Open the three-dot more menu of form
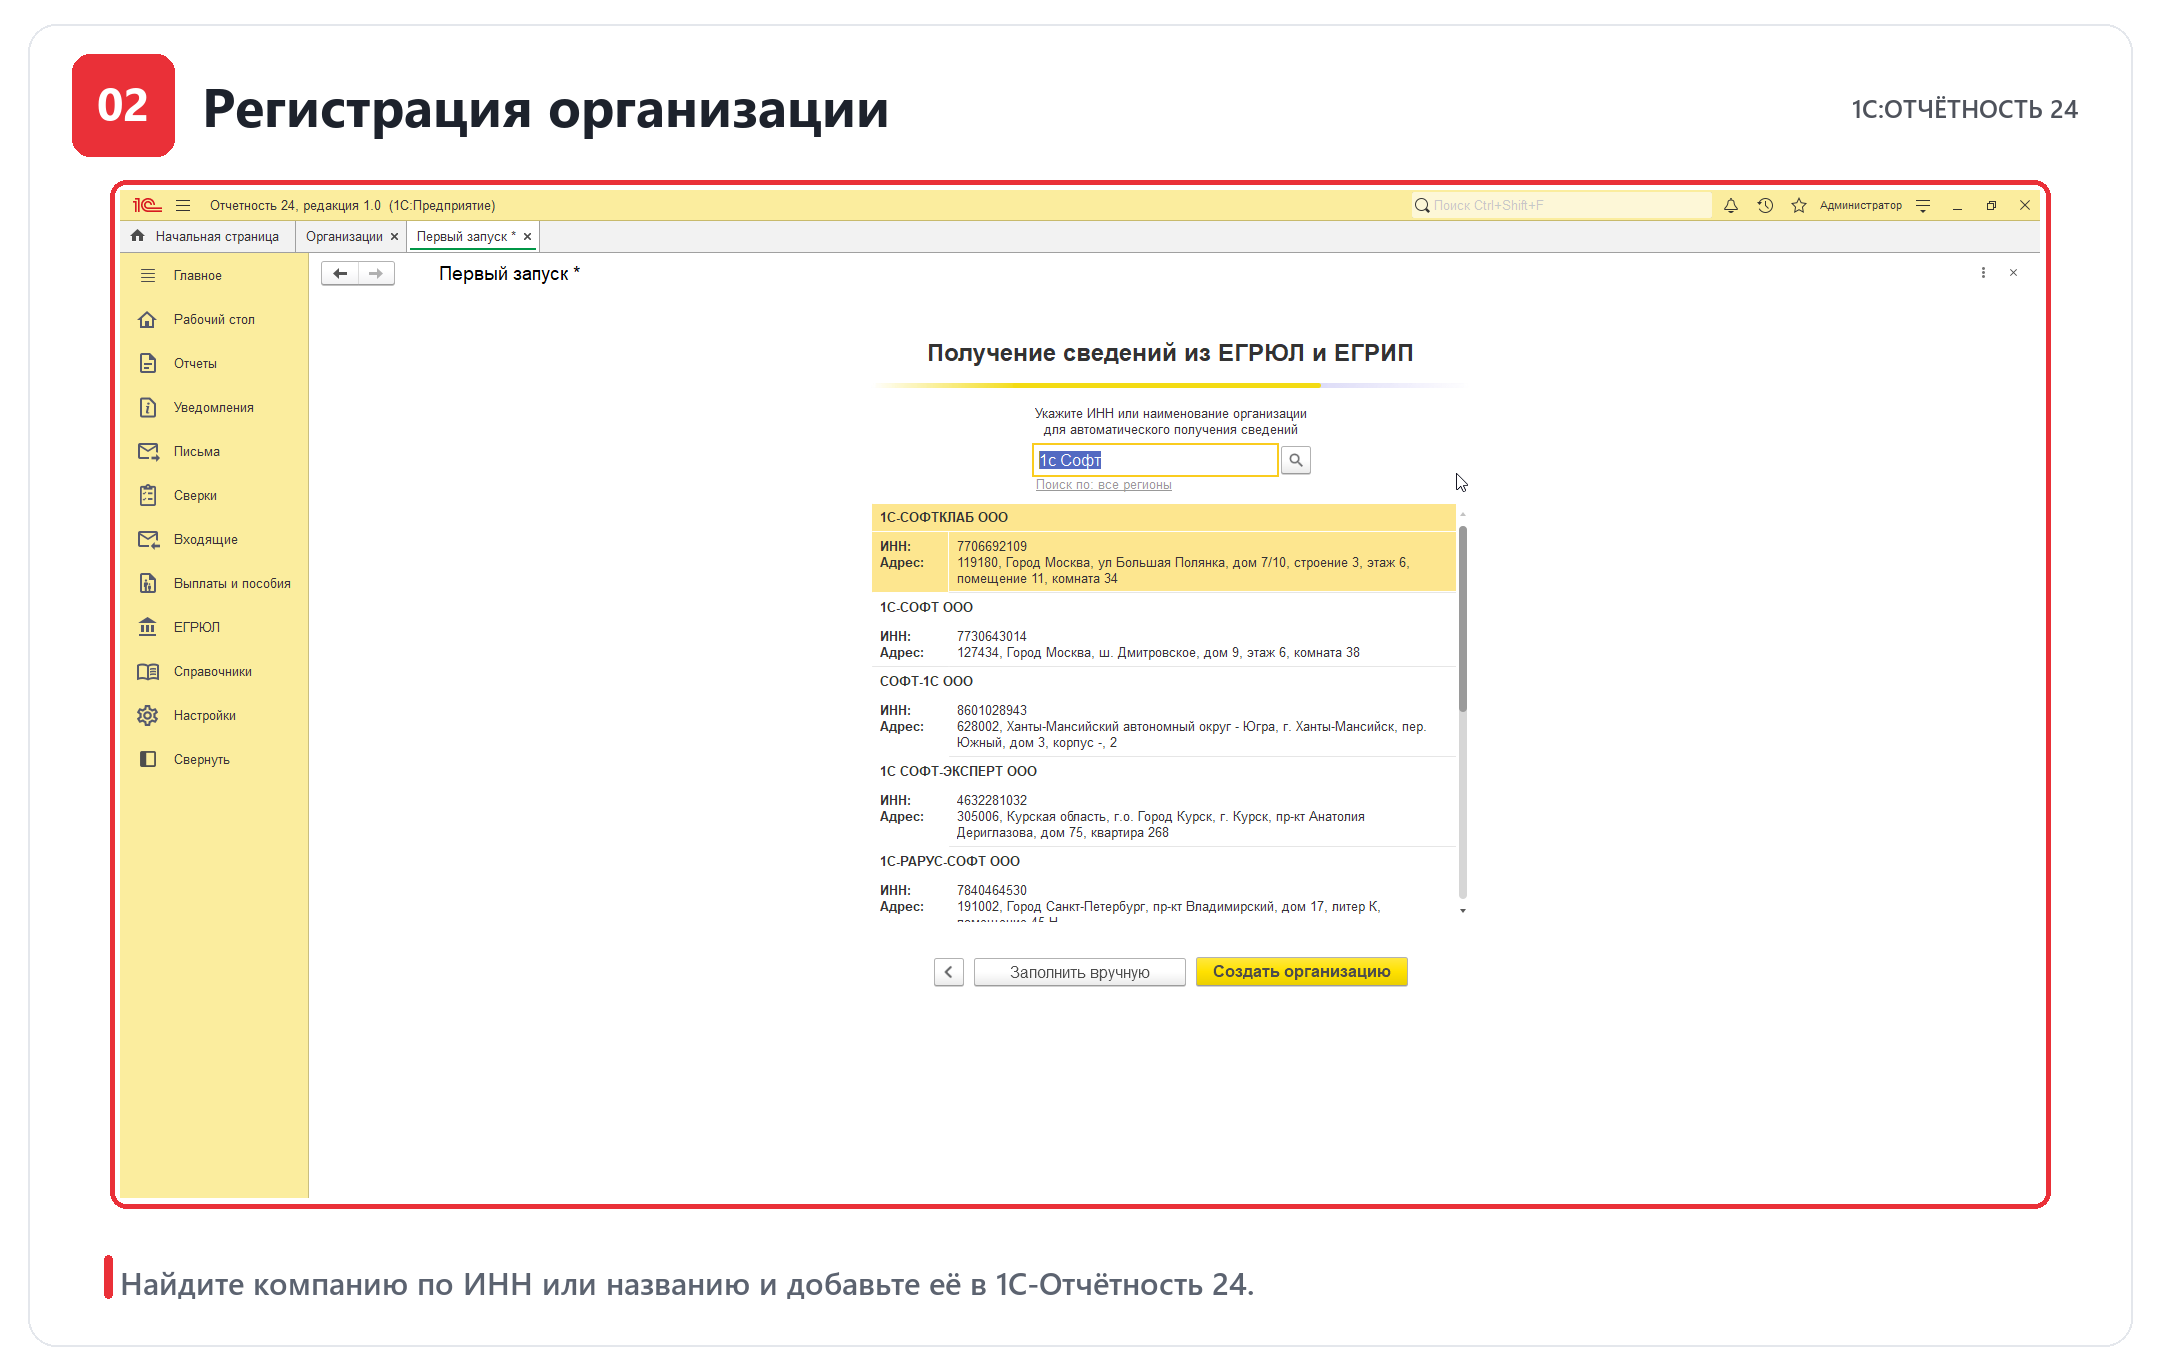This screenshot has width=2160, height=1370. tap(1983, 273)
